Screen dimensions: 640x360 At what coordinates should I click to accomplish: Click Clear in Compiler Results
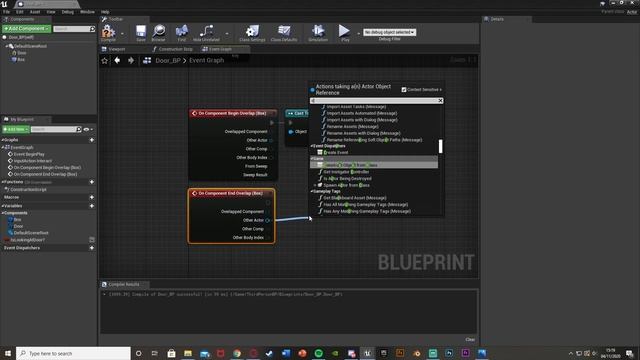tap(470, 340)
